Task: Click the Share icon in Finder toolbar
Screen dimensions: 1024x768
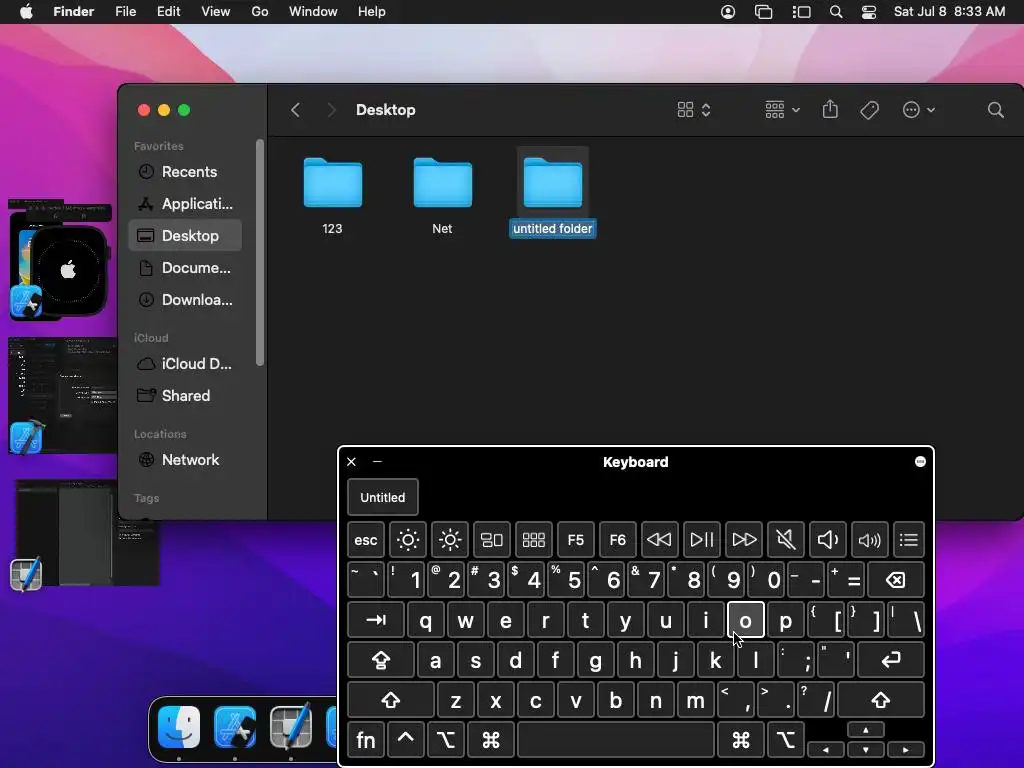Action: tap(830, 109)
